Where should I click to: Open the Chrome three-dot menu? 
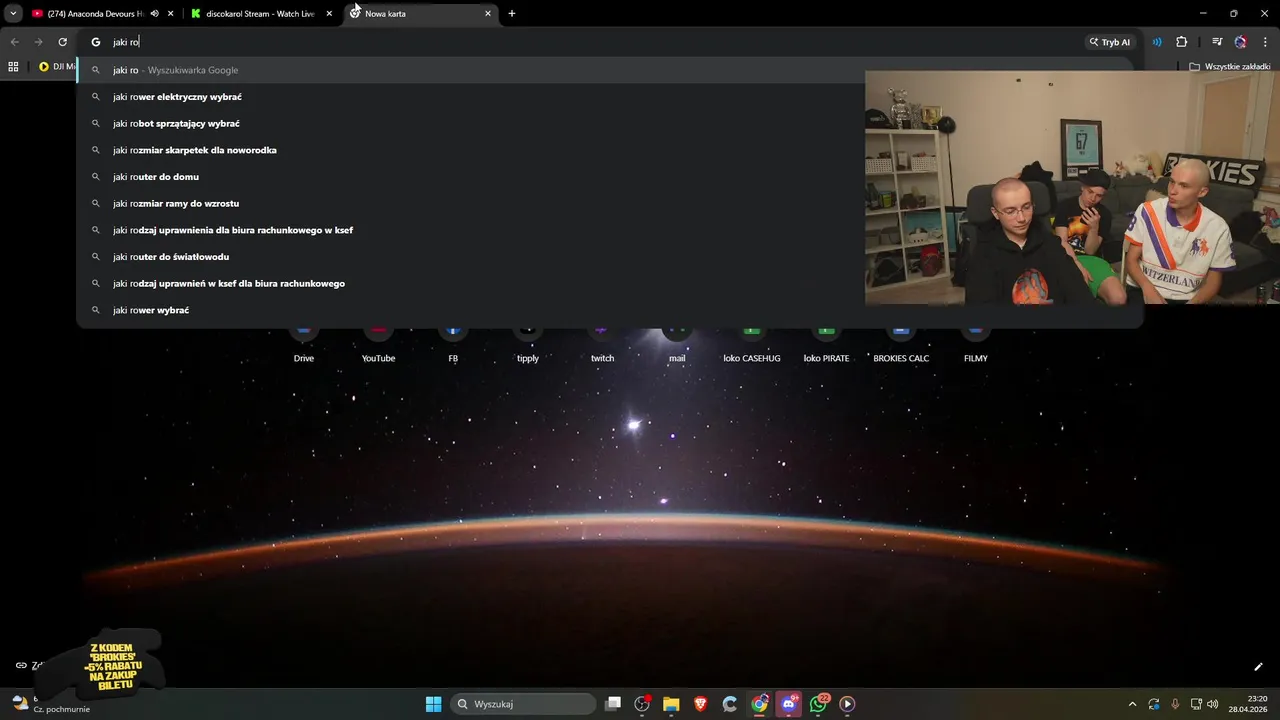point(1265,42)
